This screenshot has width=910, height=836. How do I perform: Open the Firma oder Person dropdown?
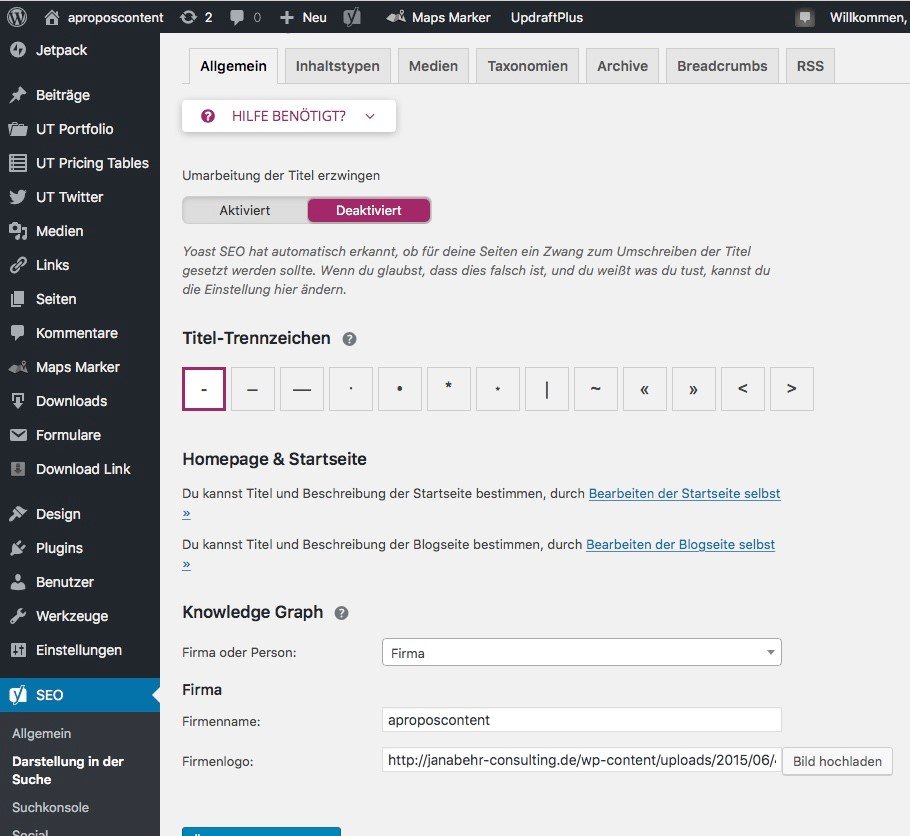click(582, 653)
